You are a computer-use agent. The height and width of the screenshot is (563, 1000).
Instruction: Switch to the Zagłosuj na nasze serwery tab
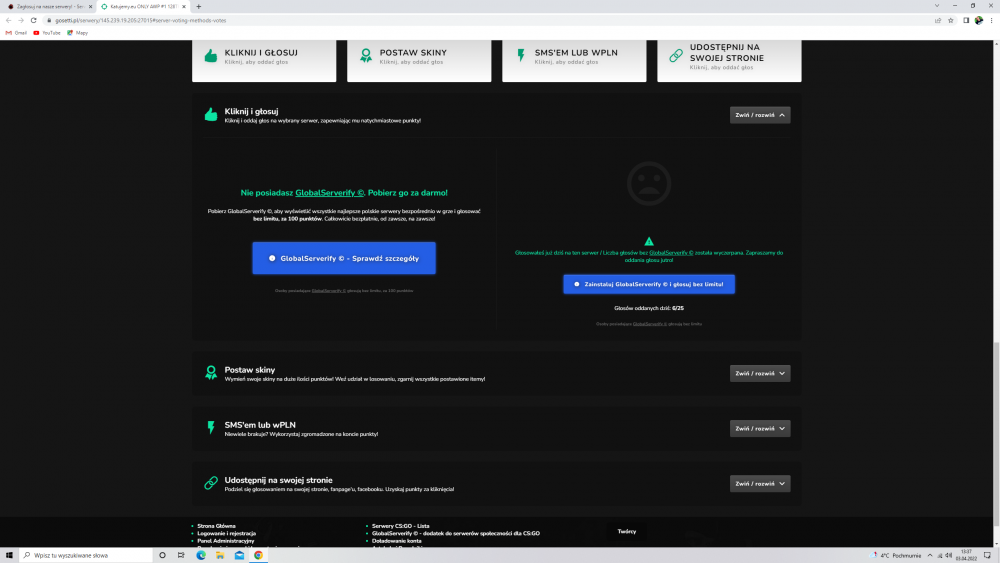click(48, 6)
